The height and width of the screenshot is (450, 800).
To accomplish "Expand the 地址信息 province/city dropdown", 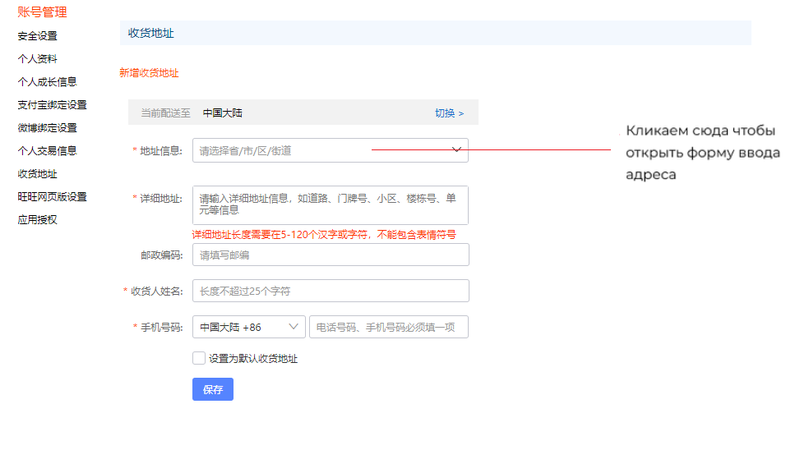I will point(320,151).
